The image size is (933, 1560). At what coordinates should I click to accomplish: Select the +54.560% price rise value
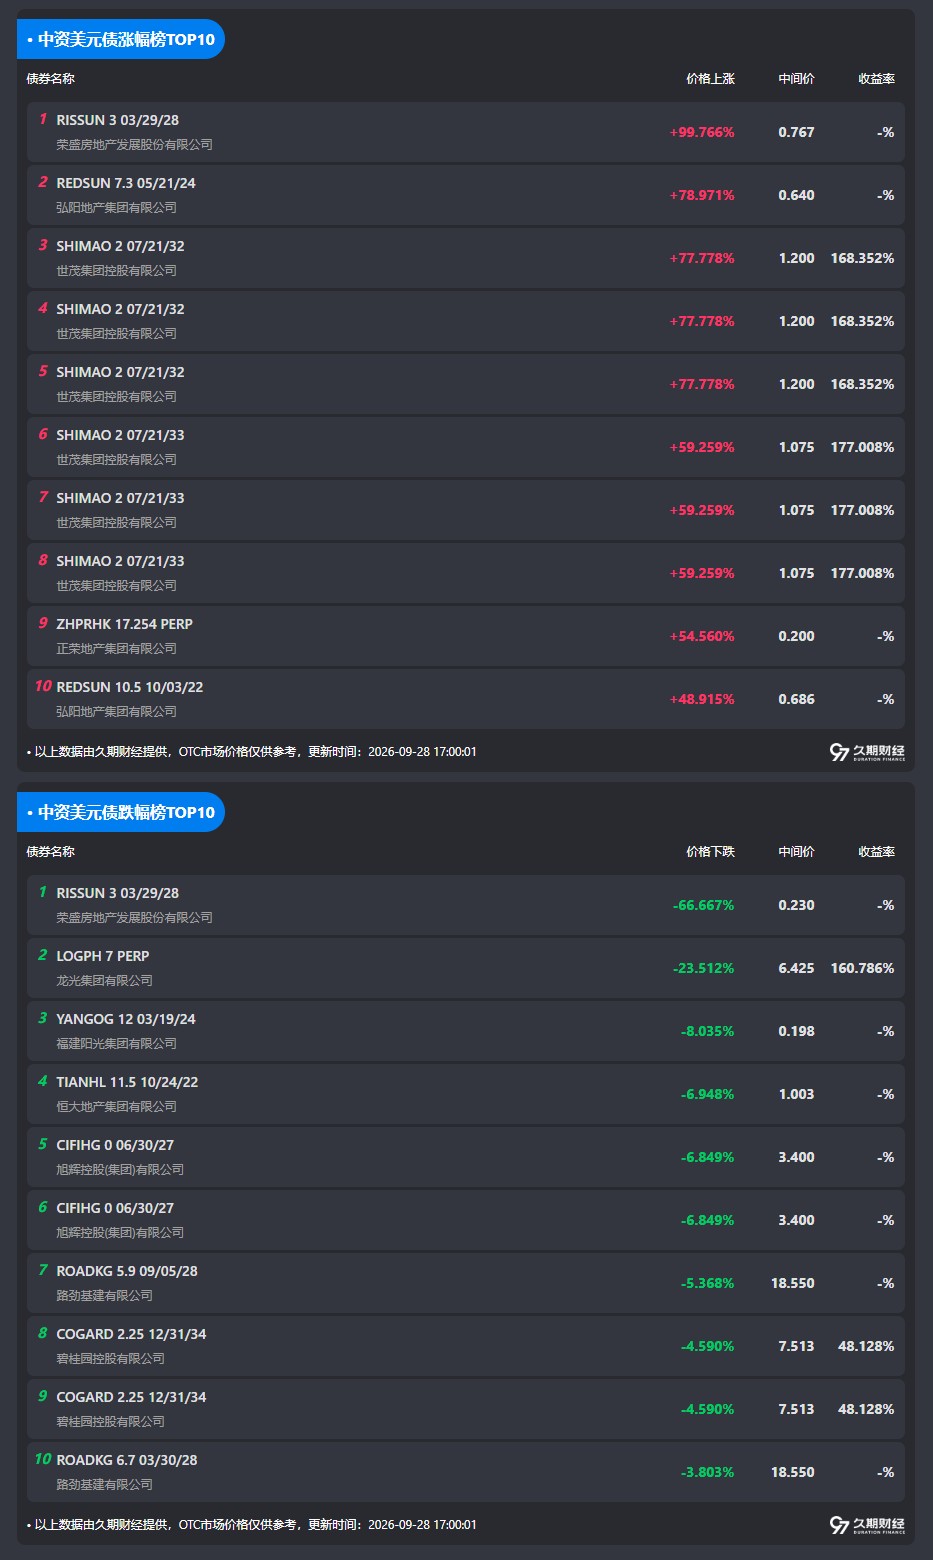702,636
